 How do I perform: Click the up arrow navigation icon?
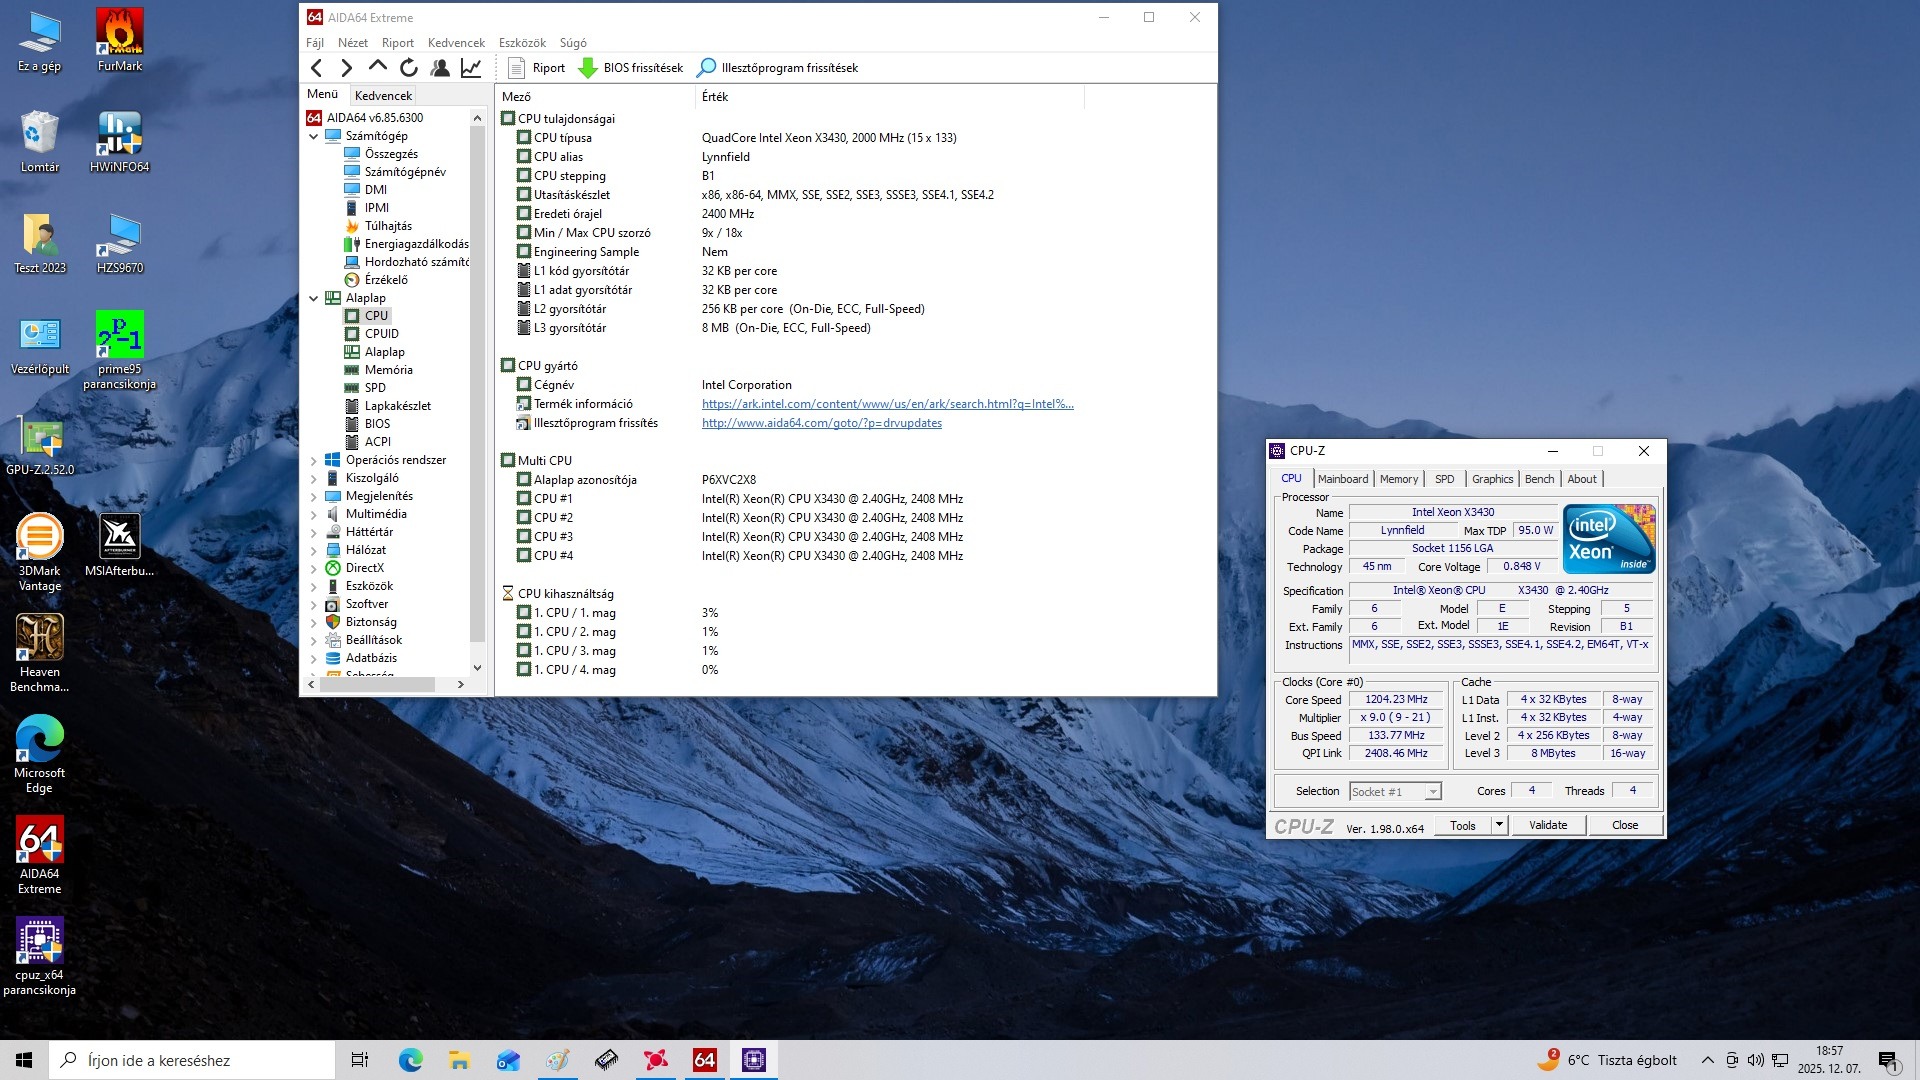(x=377, y=67)
